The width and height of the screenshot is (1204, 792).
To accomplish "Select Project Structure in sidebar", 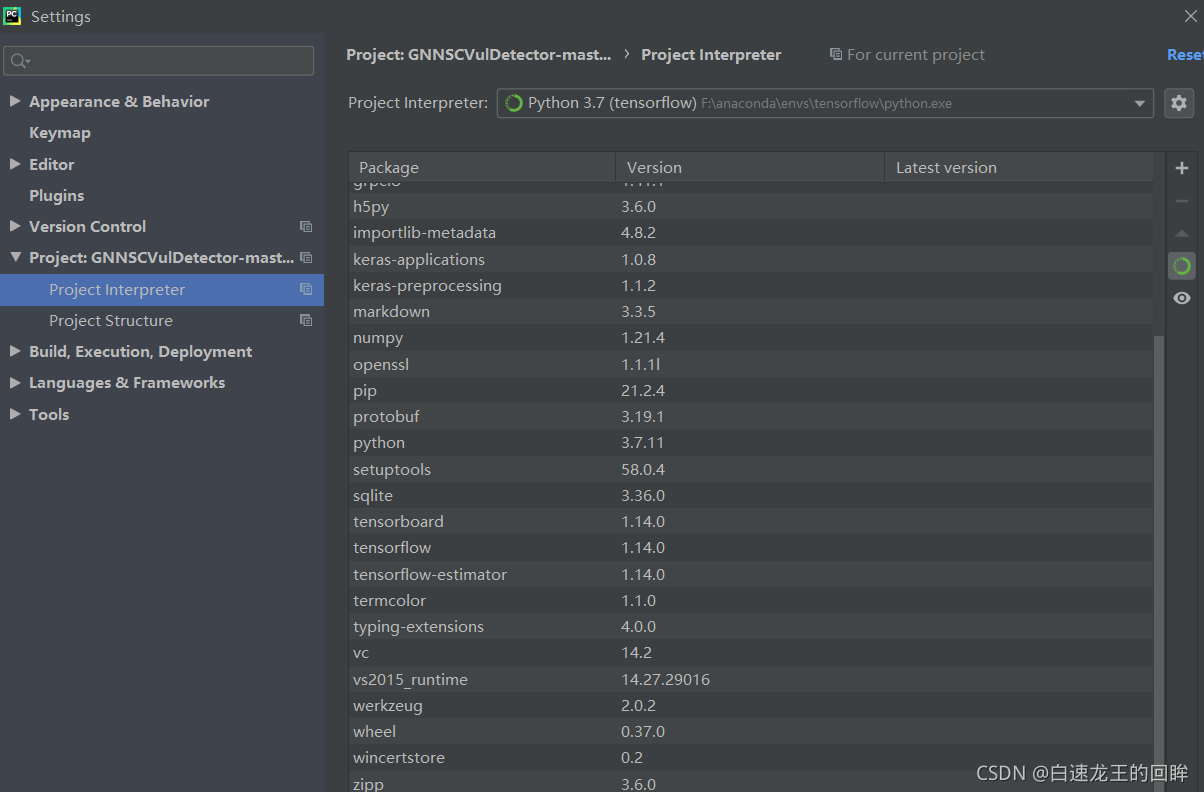I will (111, 321).
